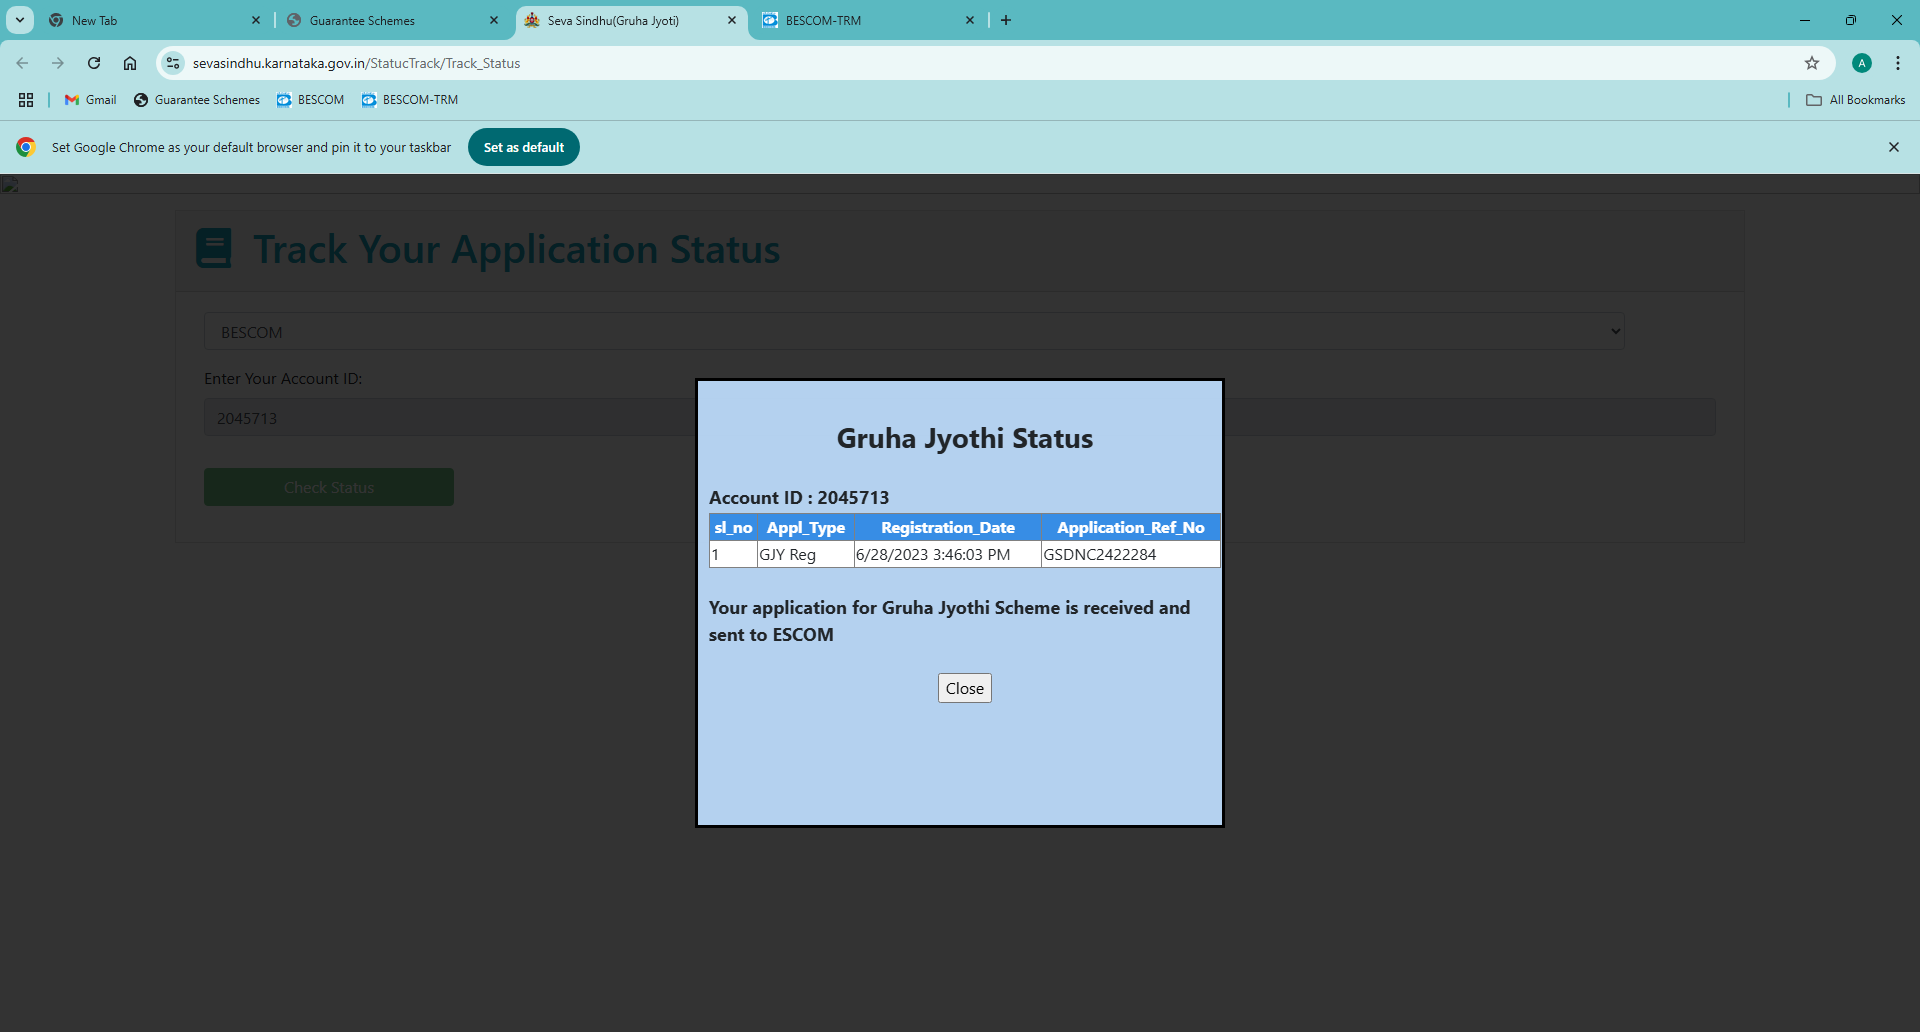Click the 6/28/2023 3:46:03 PM date cell
The height and width of the screenshot is (1032, 1920).
[x=947, y=554]
